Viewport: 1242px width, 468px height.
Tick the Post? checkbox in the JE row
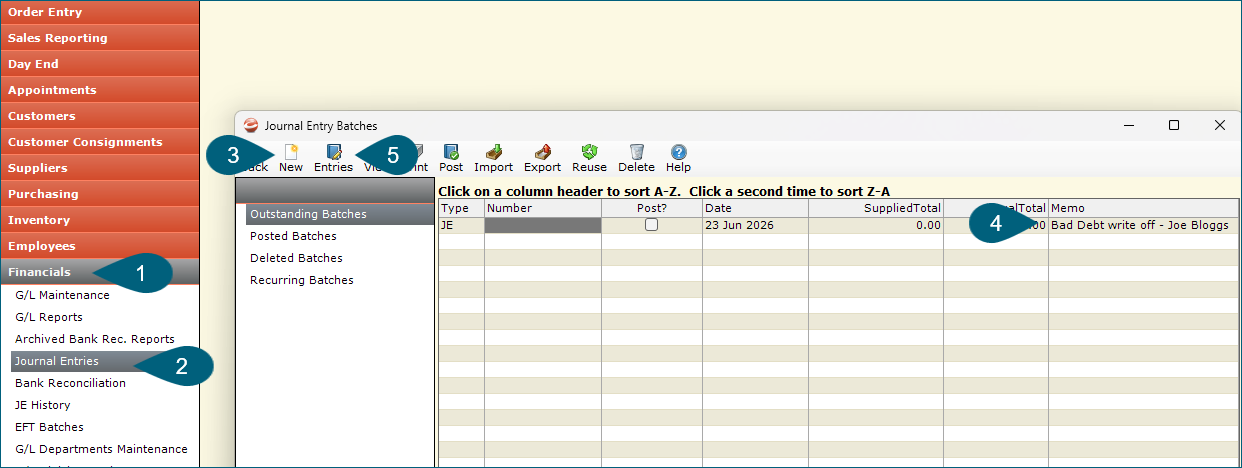[x=651, y=225]
